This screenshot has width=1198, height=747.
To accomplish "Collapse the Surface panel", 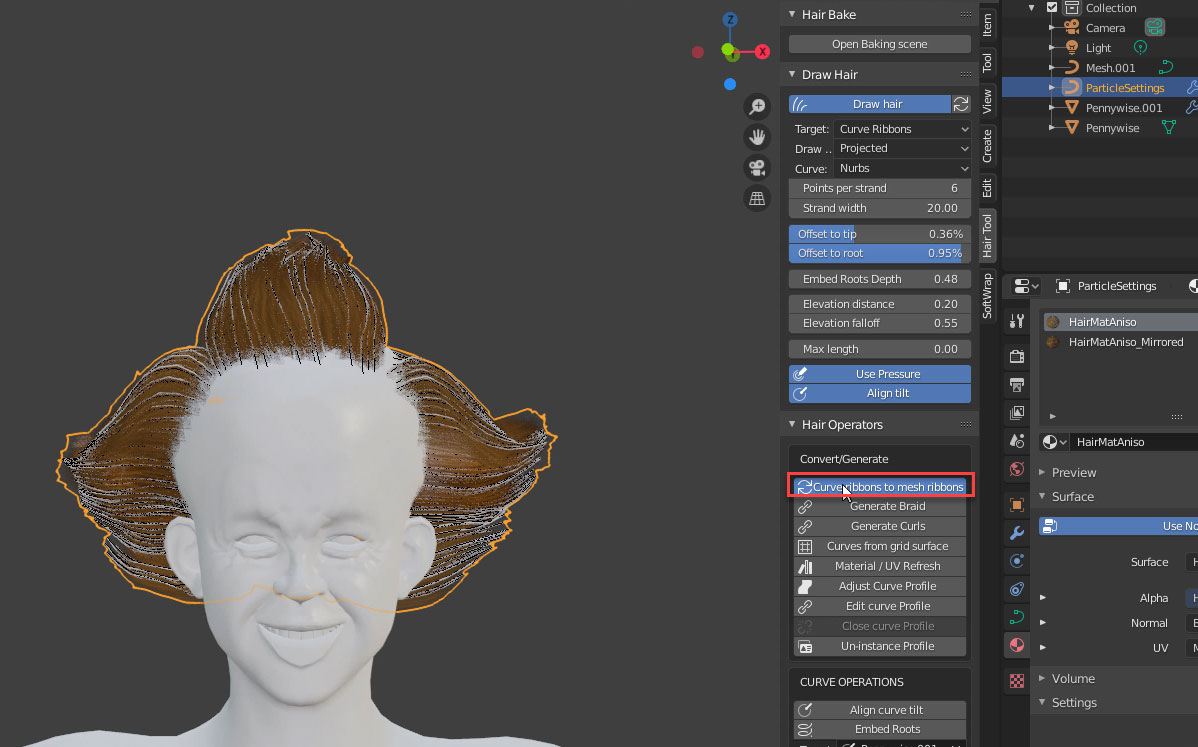I will pos(1042,496).
